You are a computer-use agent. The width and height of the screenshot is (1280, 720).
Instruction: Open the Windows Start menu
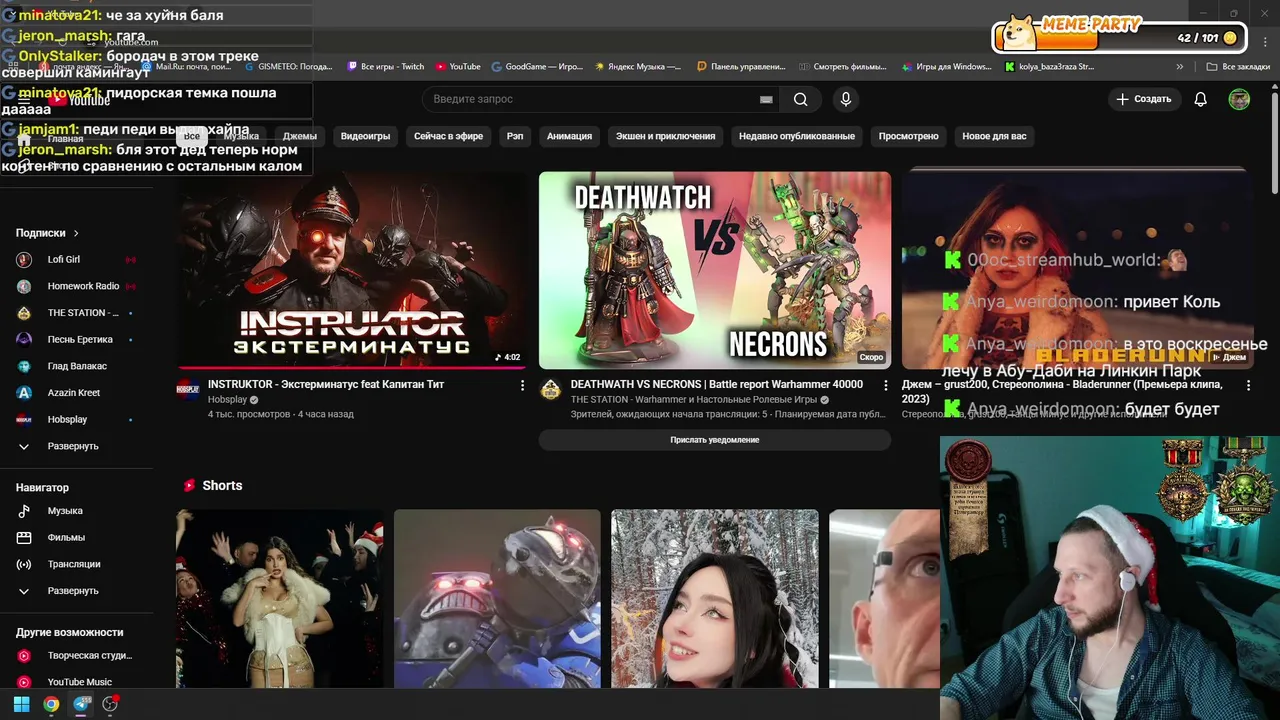[21, 704]
